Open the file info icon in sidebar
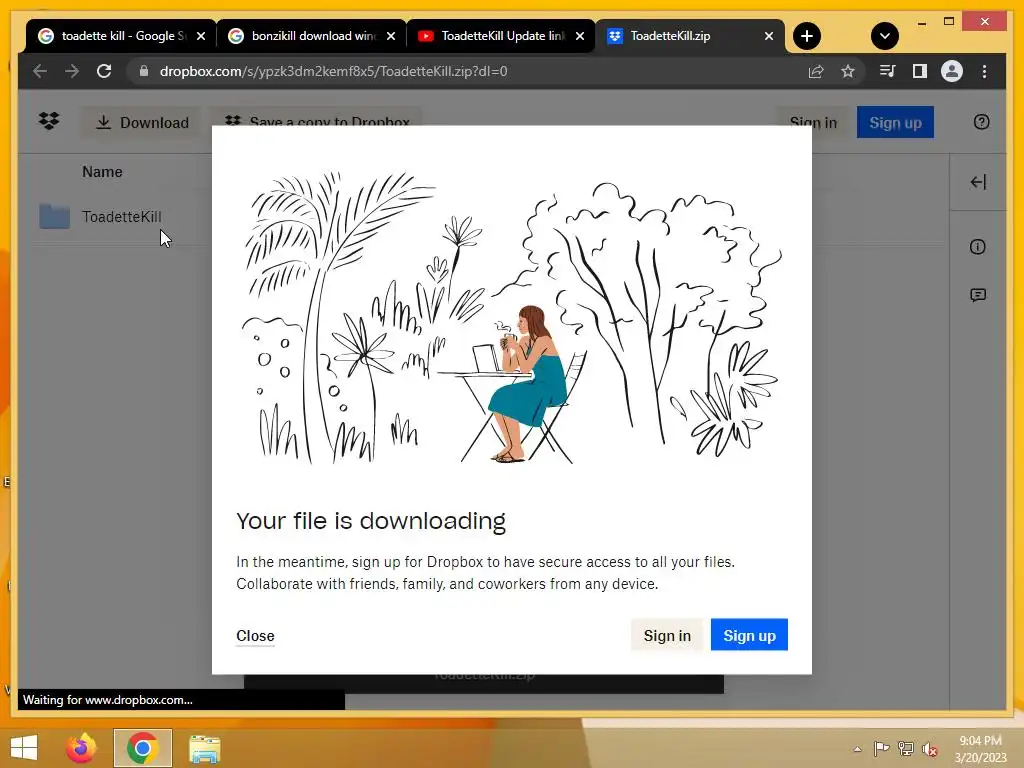 [x=978, y=247]
